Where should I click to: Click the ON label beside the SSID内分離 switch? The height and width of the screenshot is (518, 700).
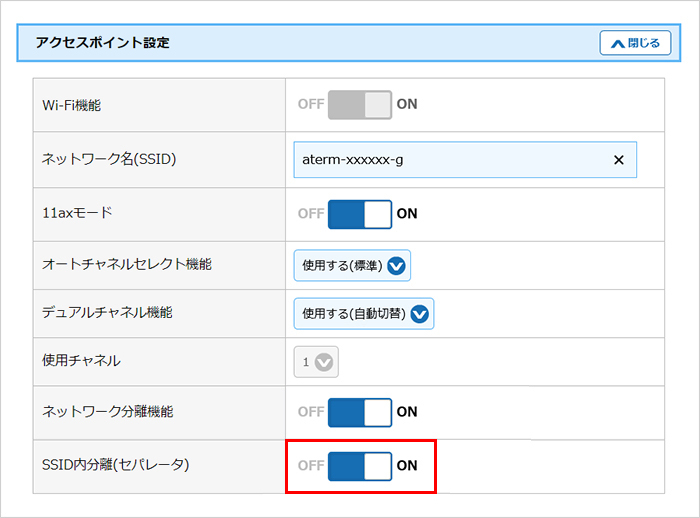tap(407, 466)
